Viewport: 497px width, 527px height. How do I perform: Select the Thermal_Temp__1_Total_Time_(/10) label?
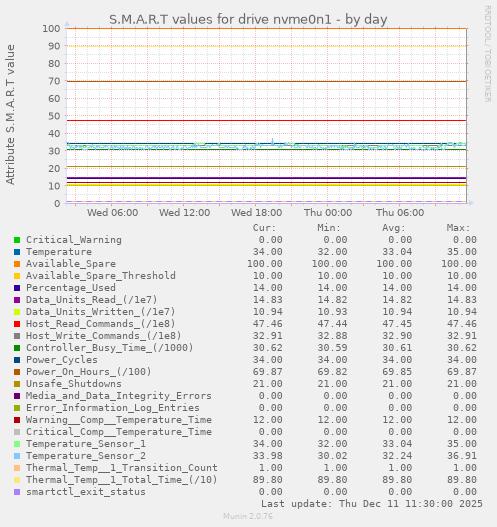tap(122, 480)
